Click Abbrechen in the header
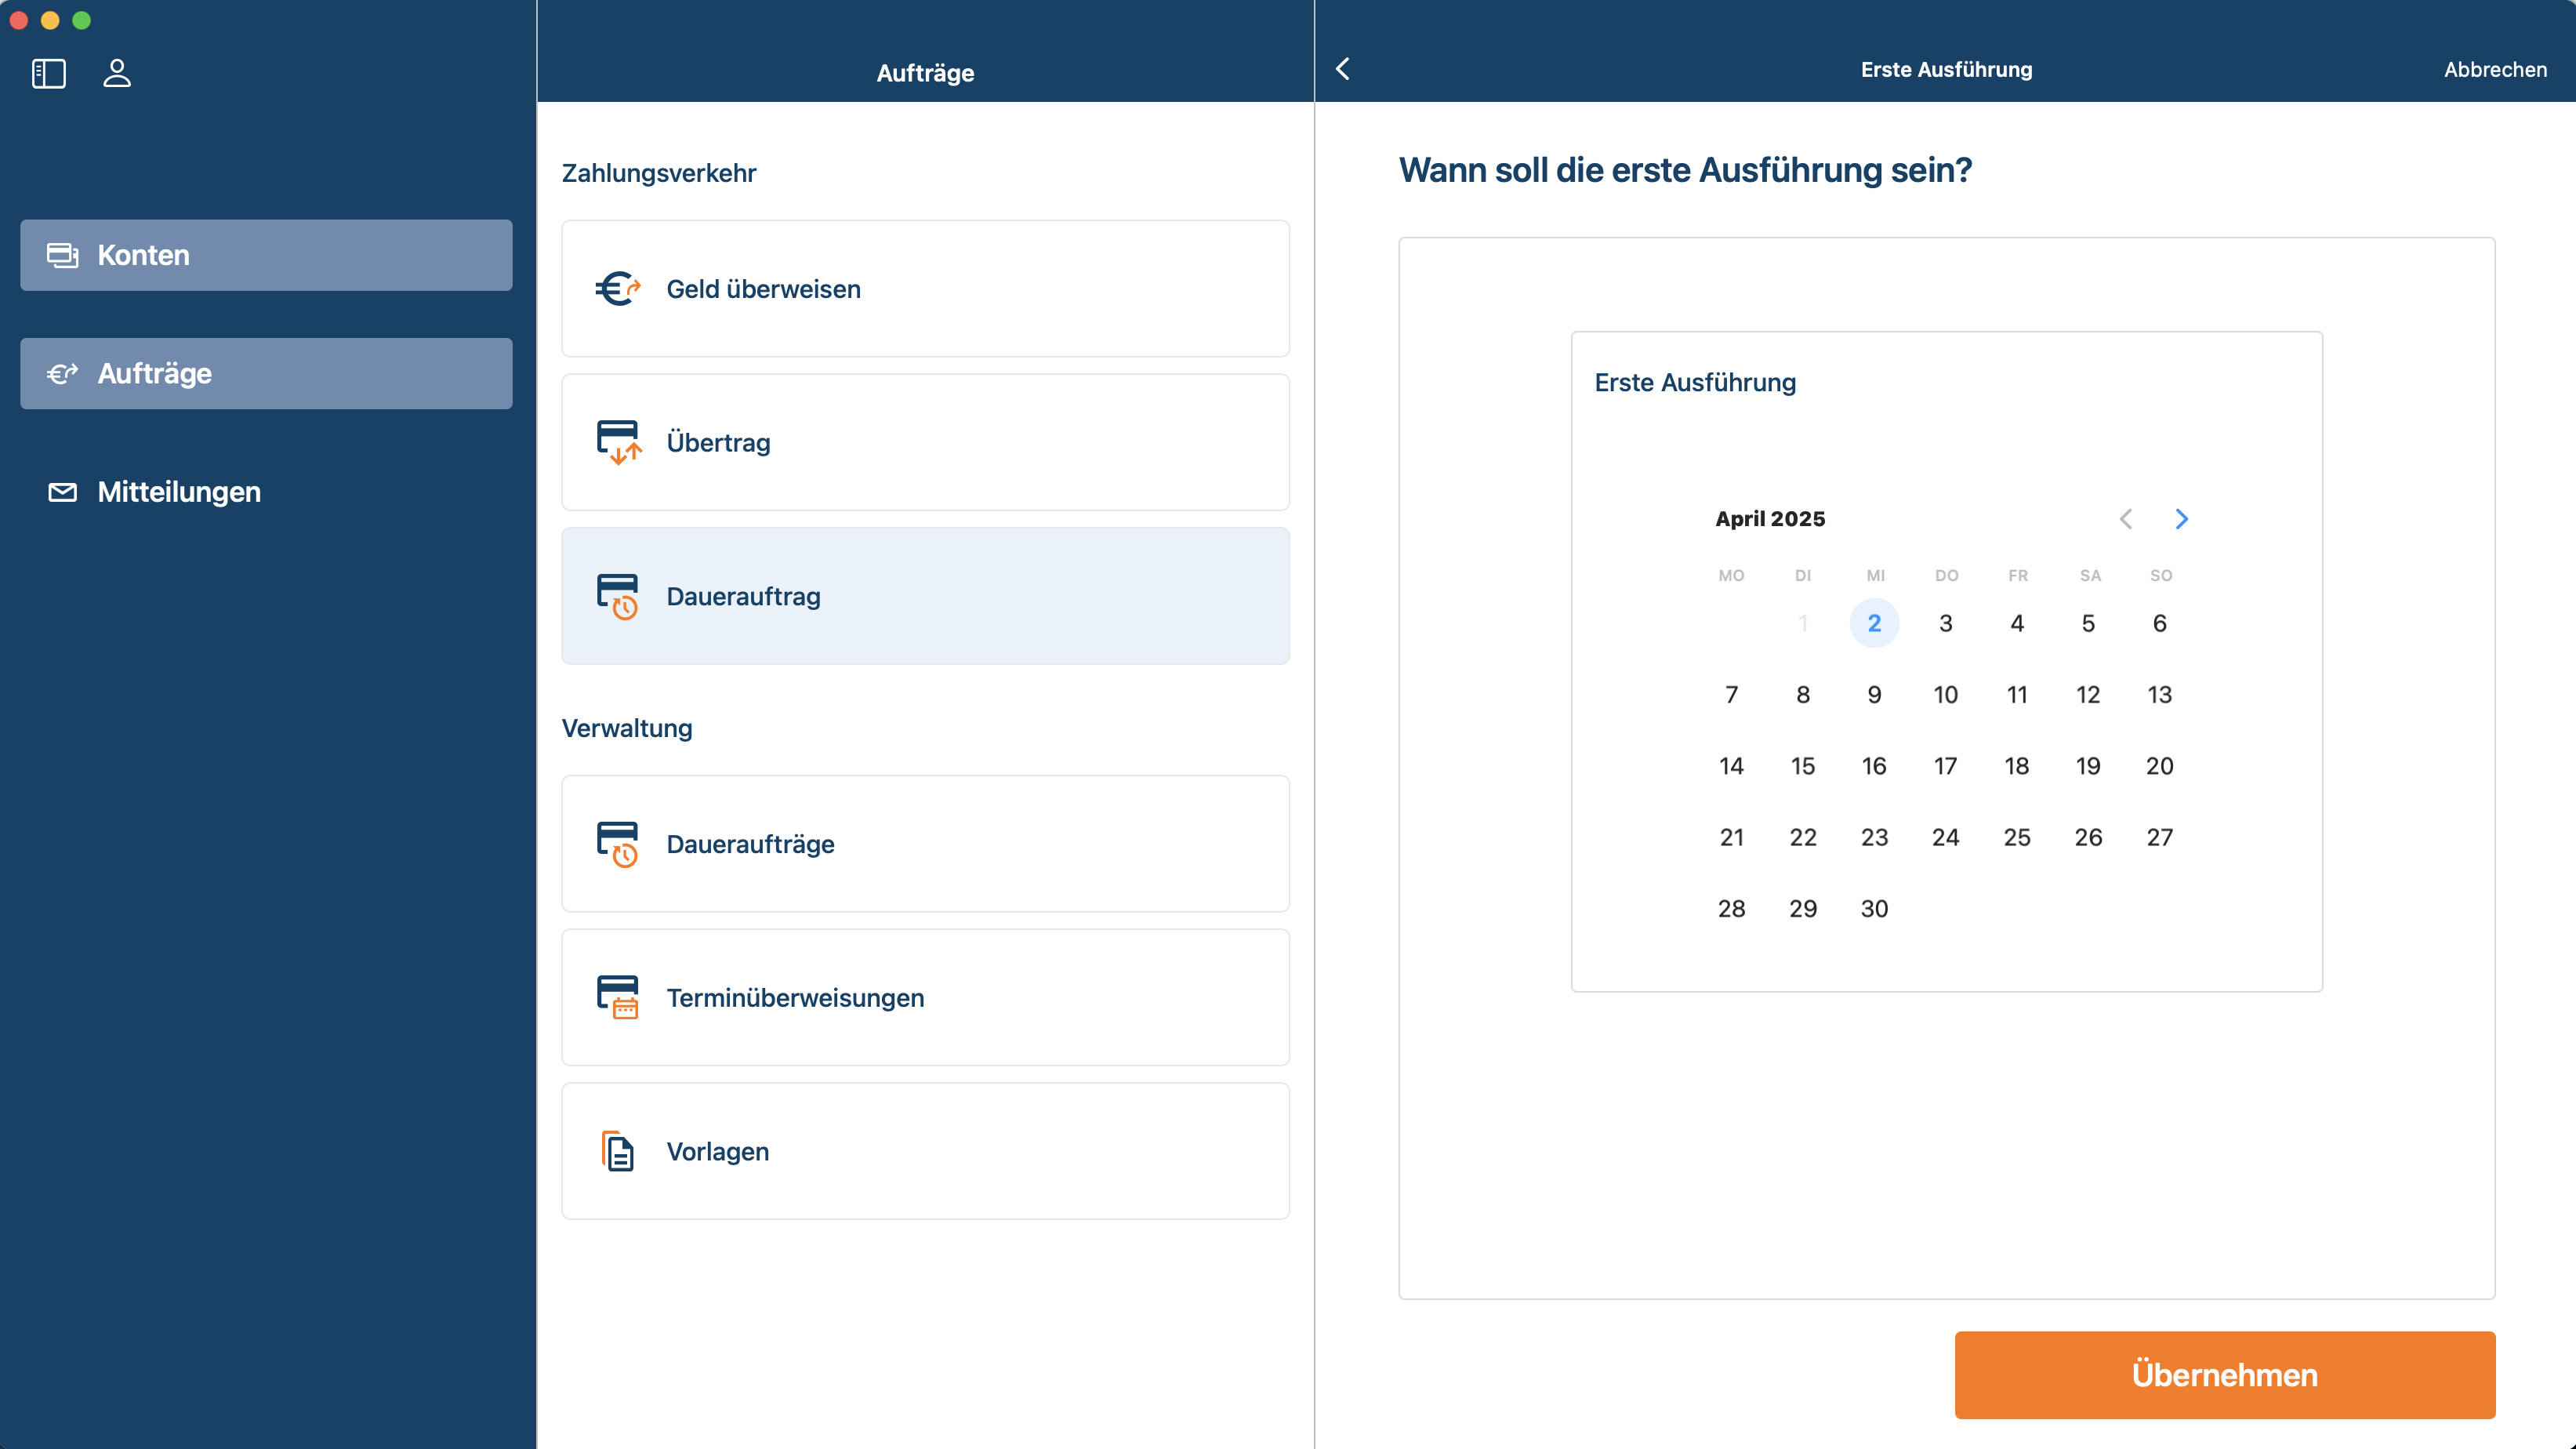Image resolution: width=2576 pixels, height=1449 pixels. [x=2495, y=69]
